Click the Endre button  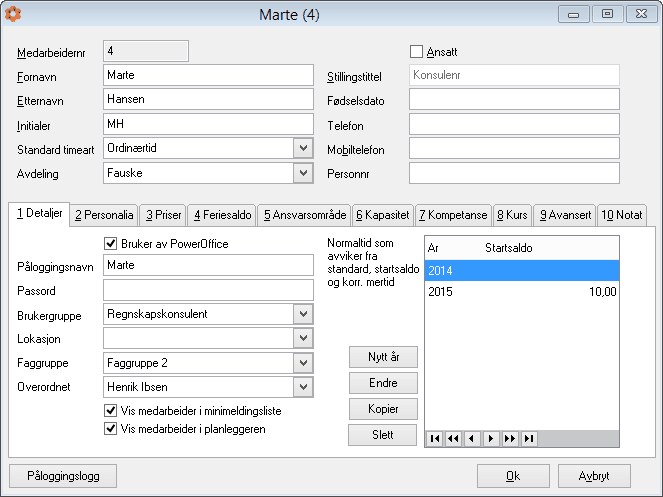(383, 383)
